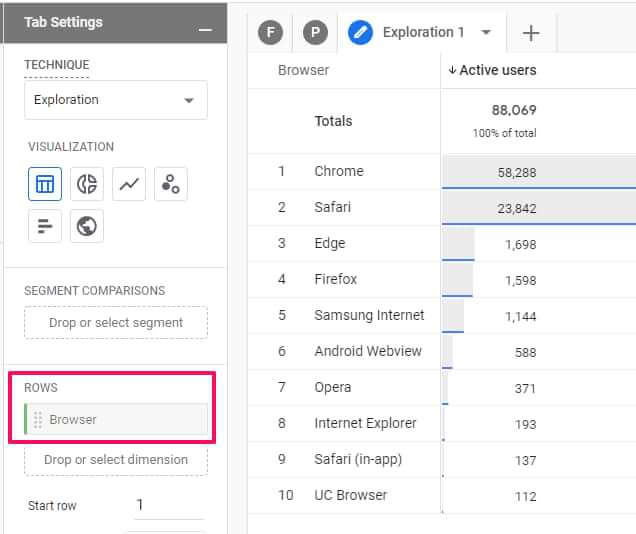Image resolution: width=636 pixels, height=534 pixels.
Task: Select the table visualization icon
Action: pyautogui.click(x=45, y=184)
